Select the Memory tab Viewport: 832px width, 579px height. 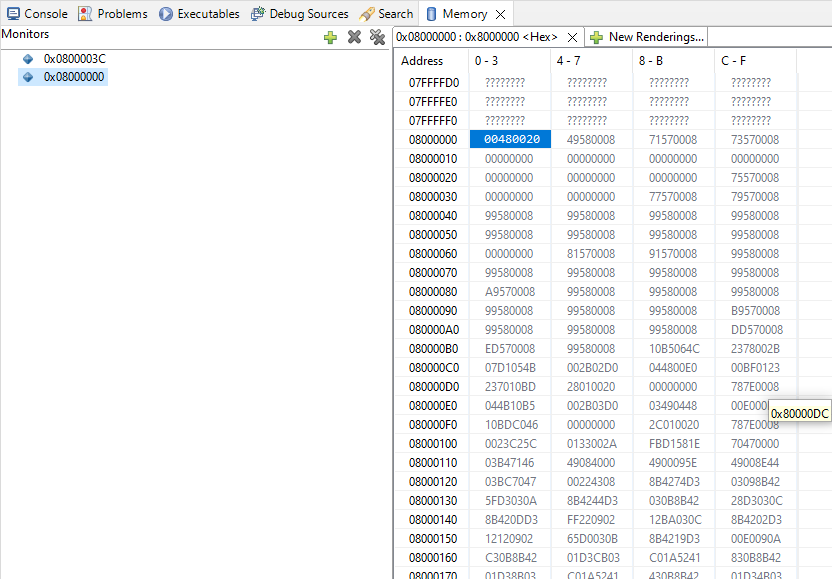coord(465,14)
